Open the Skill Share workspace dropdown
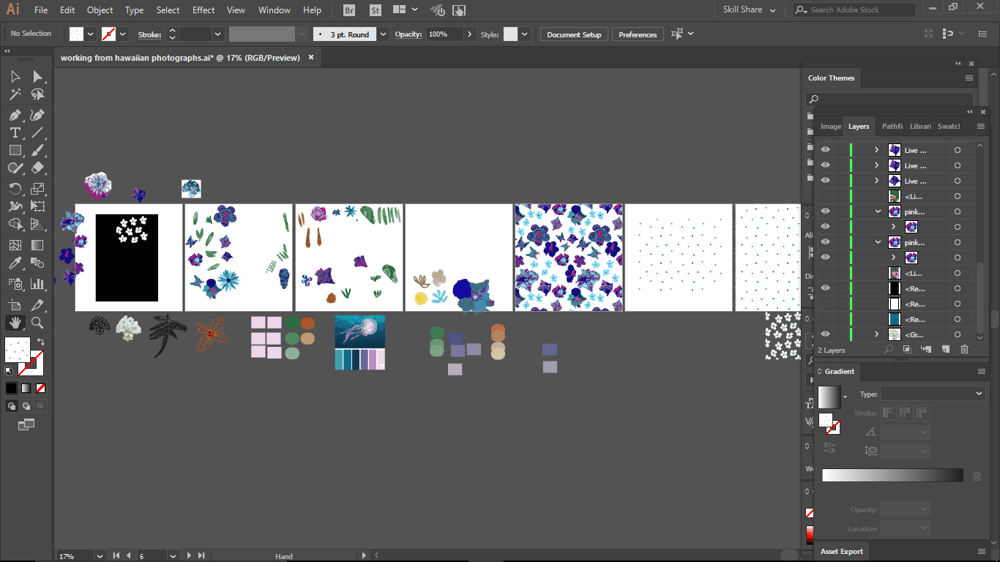1000x562 pixels. click(x=749, y=10)
